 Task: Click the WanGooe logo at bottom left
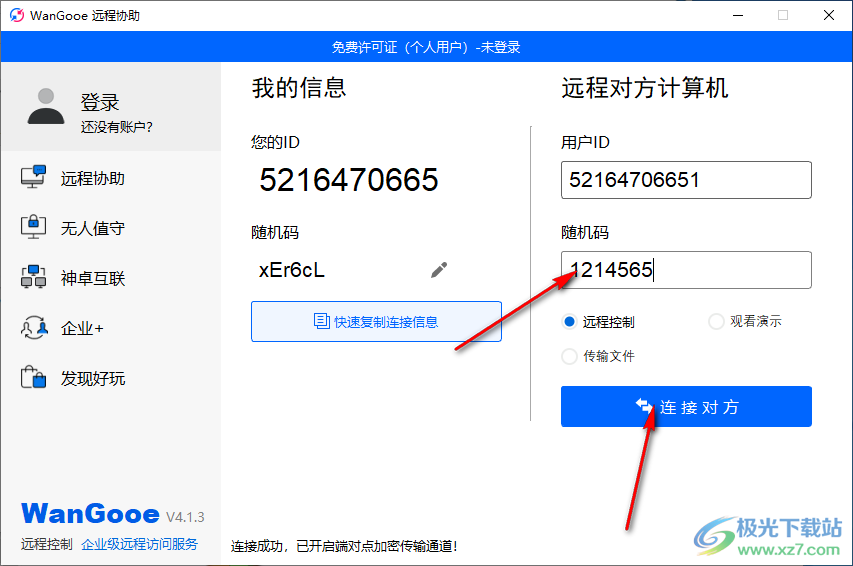click(90, 514)
